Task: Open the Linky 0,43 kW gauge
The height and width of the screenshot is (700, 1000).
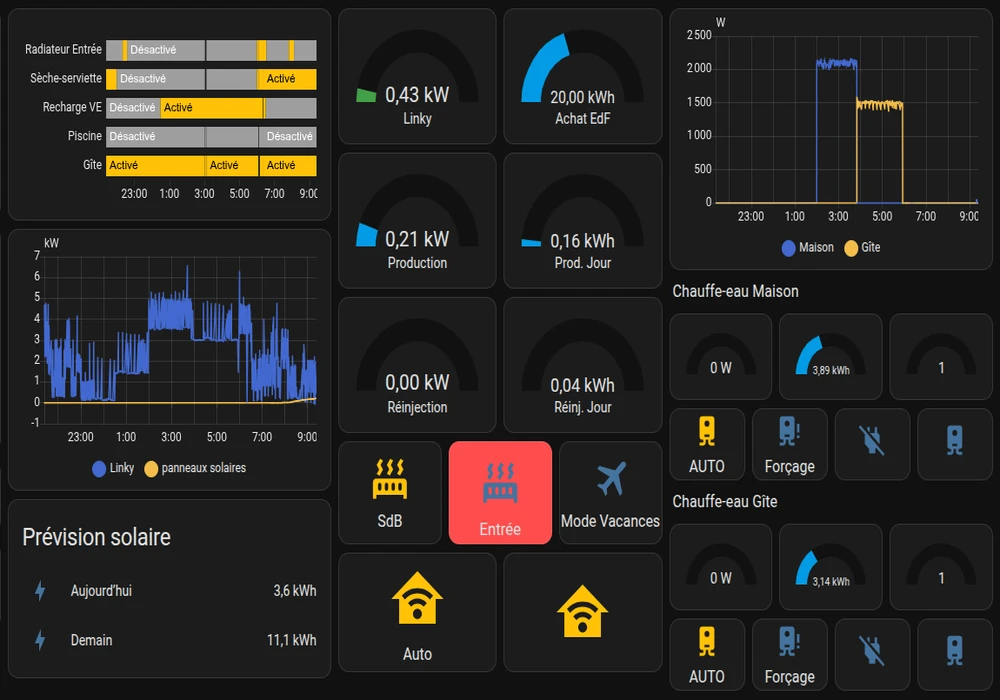Action: coord(417,77)
